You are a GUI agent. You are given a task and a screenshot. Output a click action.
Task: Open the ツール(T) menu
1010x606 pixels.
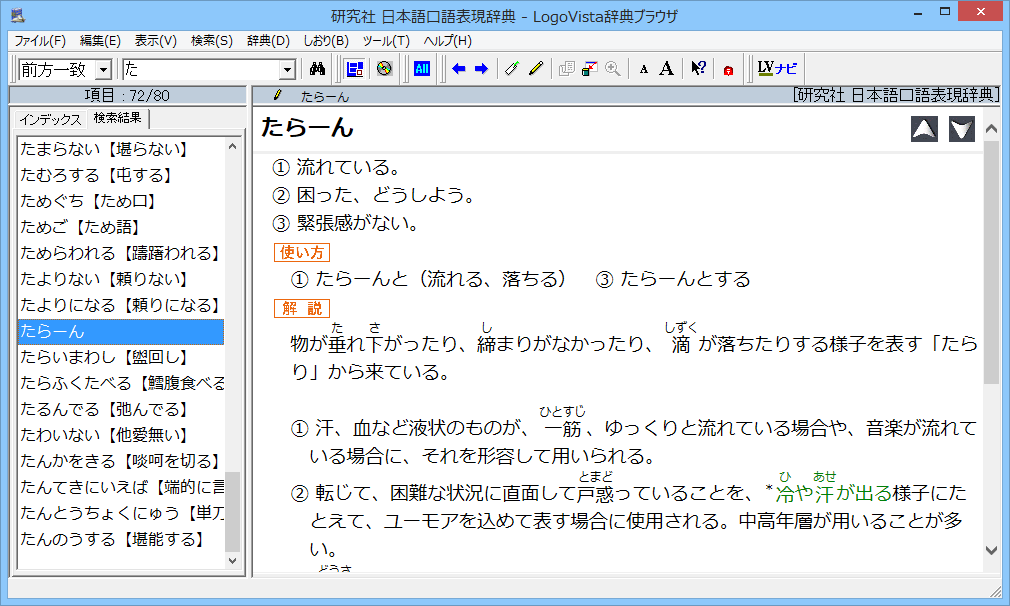(x=386, y=41)
